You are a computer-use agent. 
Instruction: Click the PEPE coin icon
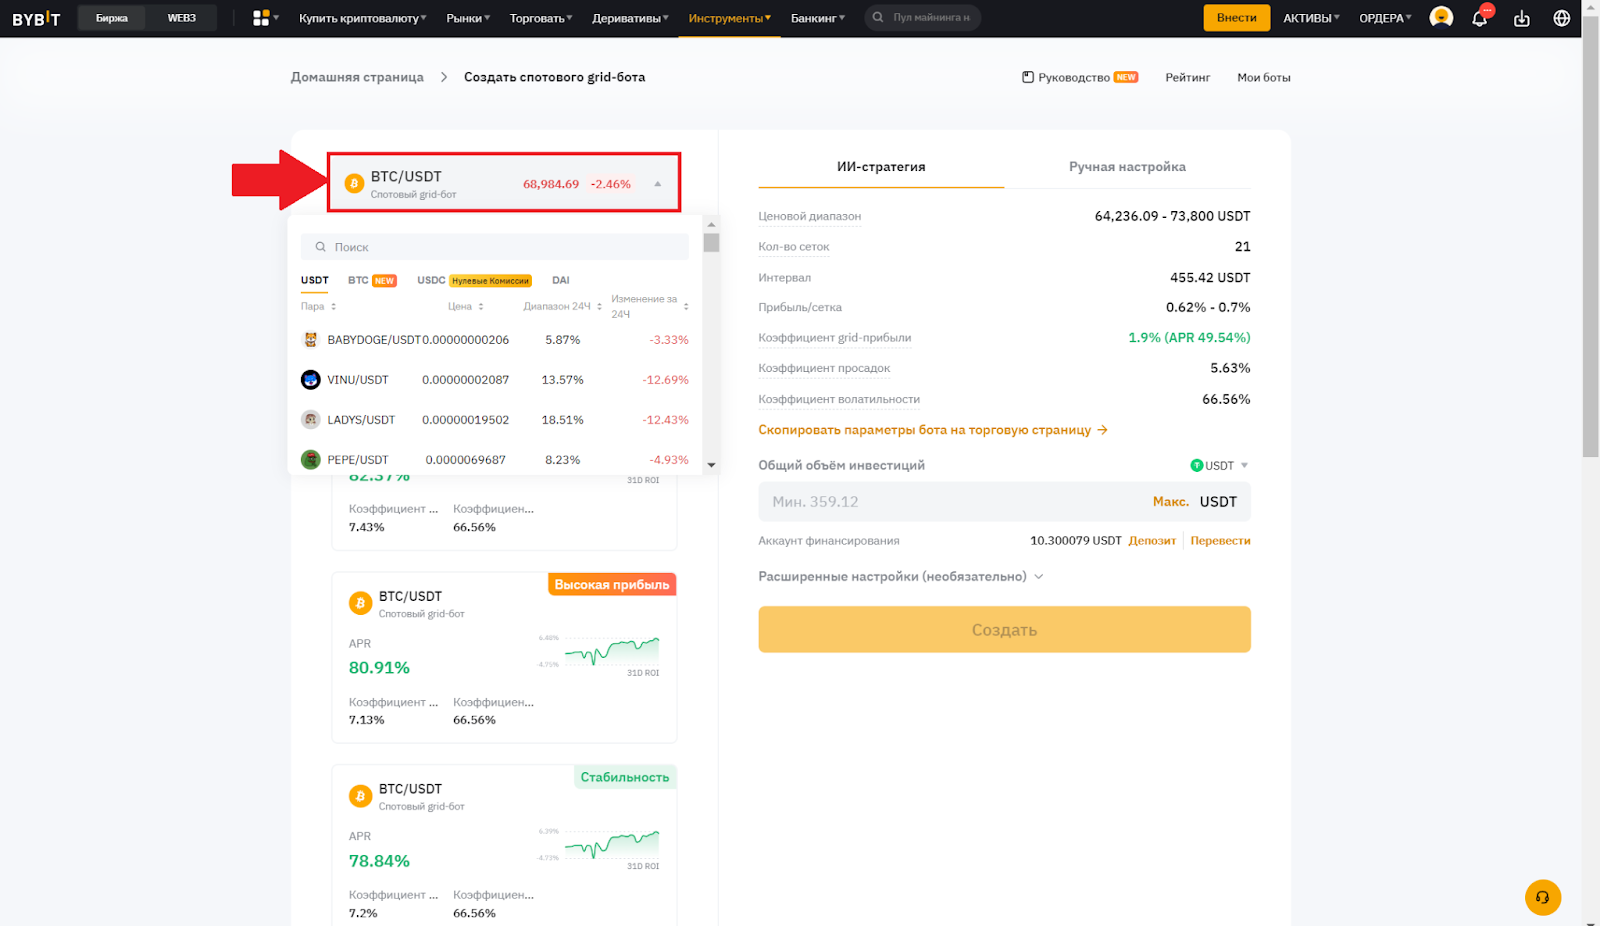[310, 460]
